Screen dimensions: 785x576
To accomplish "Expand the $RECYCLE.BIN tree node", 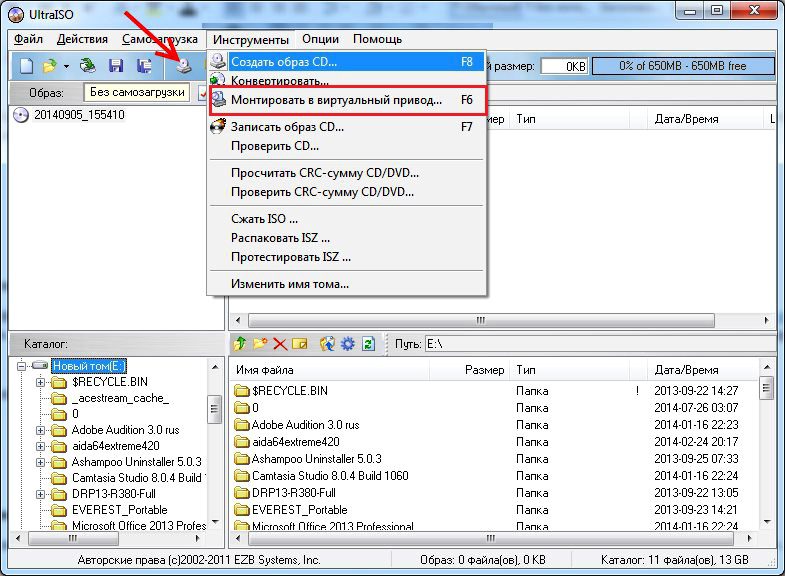I will (41, 383).
